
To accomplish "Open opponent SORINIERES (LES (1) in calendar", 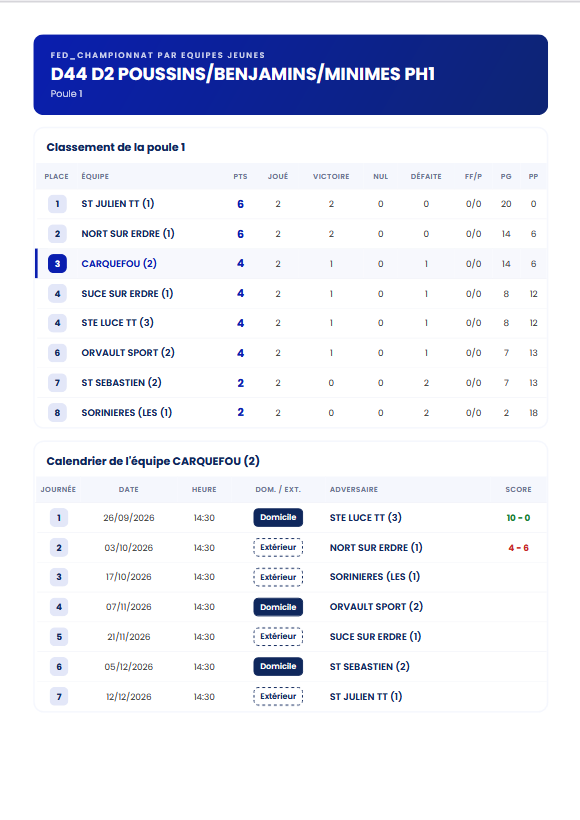I will pos(374,576).
